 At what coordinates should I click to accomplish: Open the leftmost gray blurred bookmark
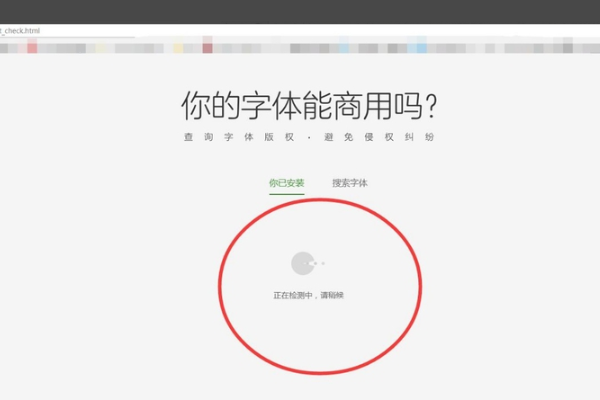(4, 48)
